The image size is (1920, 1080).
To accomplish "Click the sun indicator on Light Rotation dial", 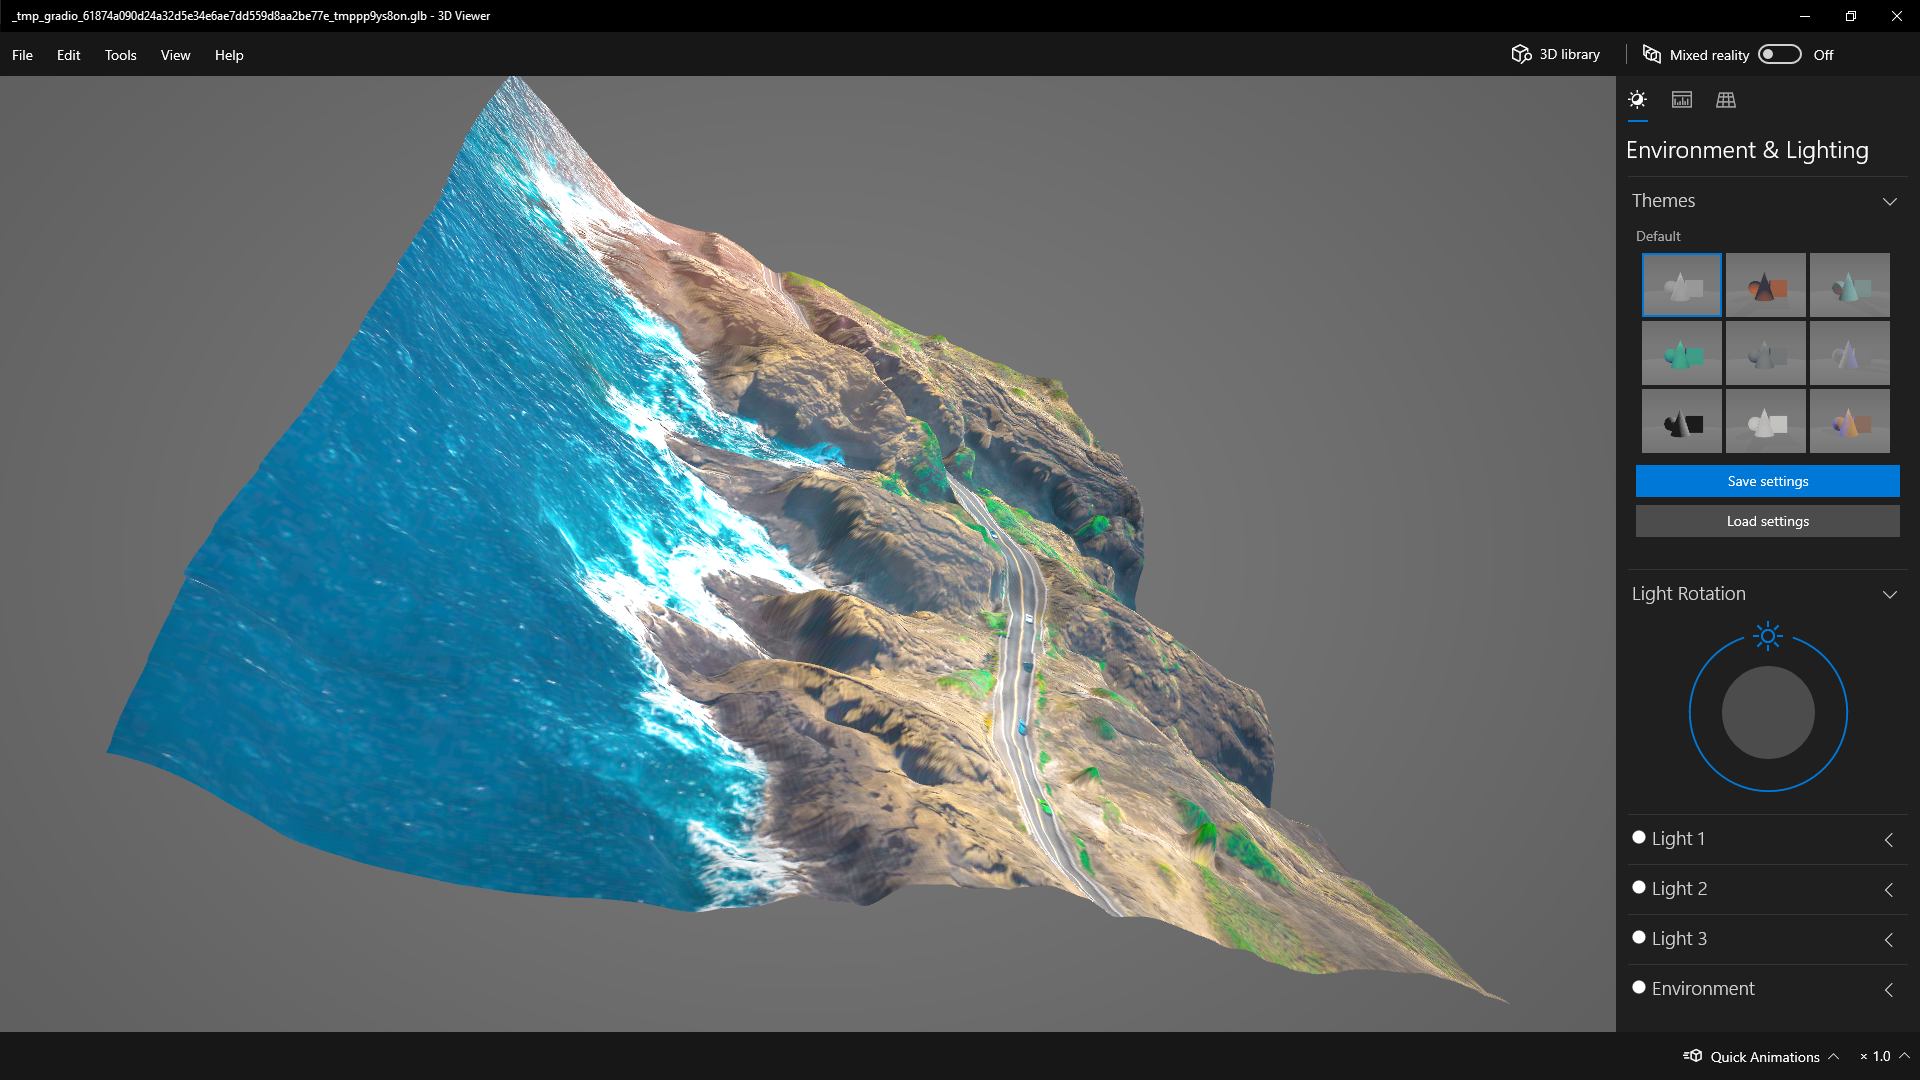I will (x=1767, y=636).
